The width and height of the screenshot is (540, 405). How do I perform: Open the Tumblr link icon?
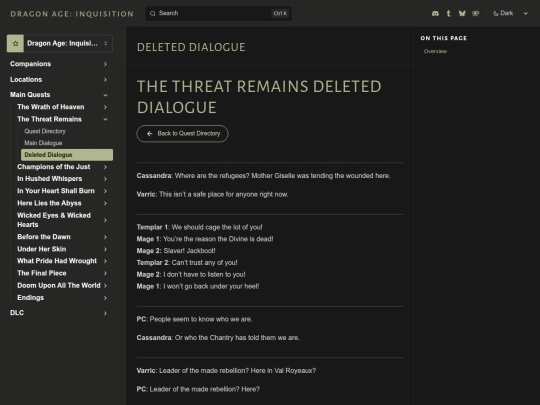click(x=448, y=13)
